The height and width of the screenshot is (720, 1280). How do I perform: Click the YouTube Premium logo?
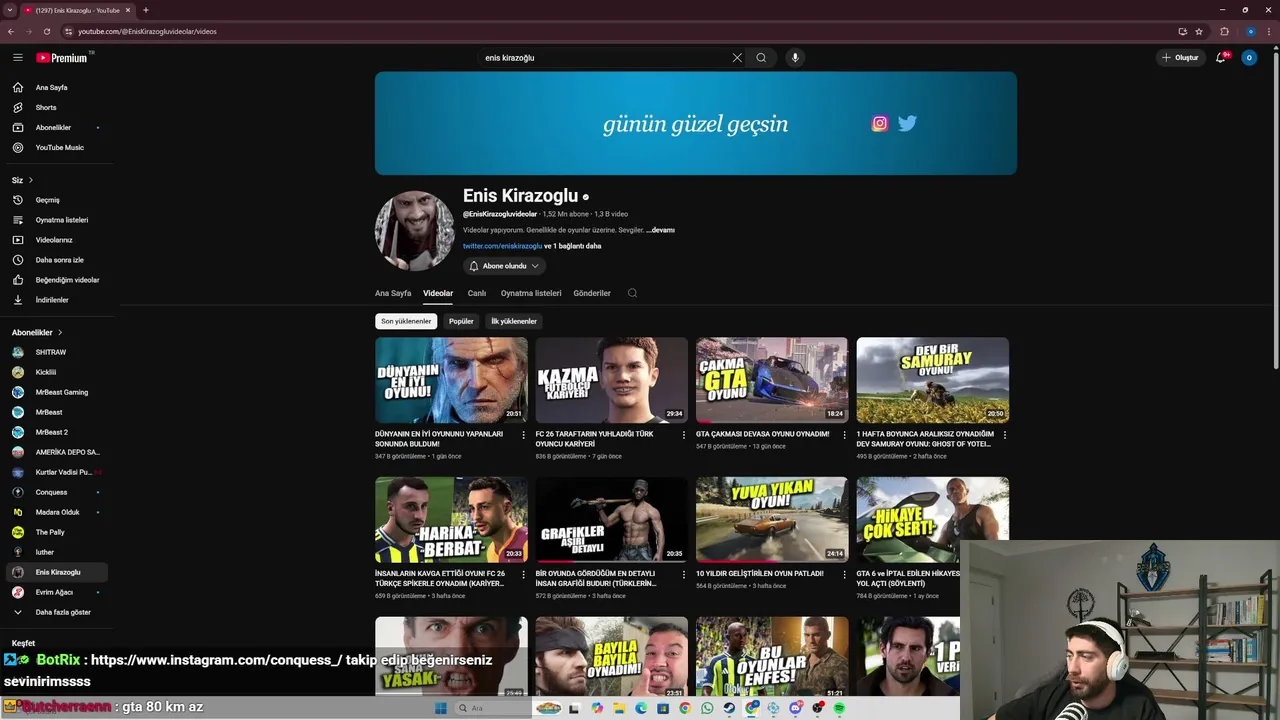[x=62, y=58]
